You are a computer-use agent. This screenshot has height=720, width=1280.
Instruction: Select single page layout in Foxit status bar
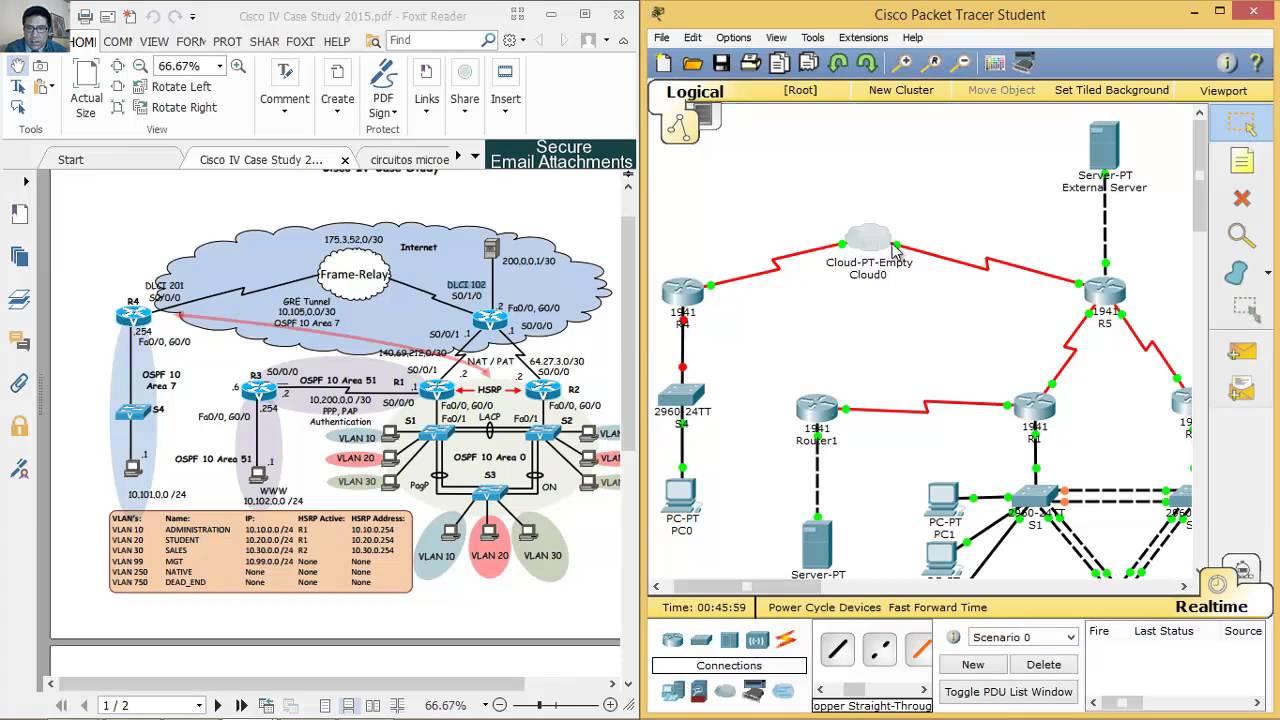(325, 705)
